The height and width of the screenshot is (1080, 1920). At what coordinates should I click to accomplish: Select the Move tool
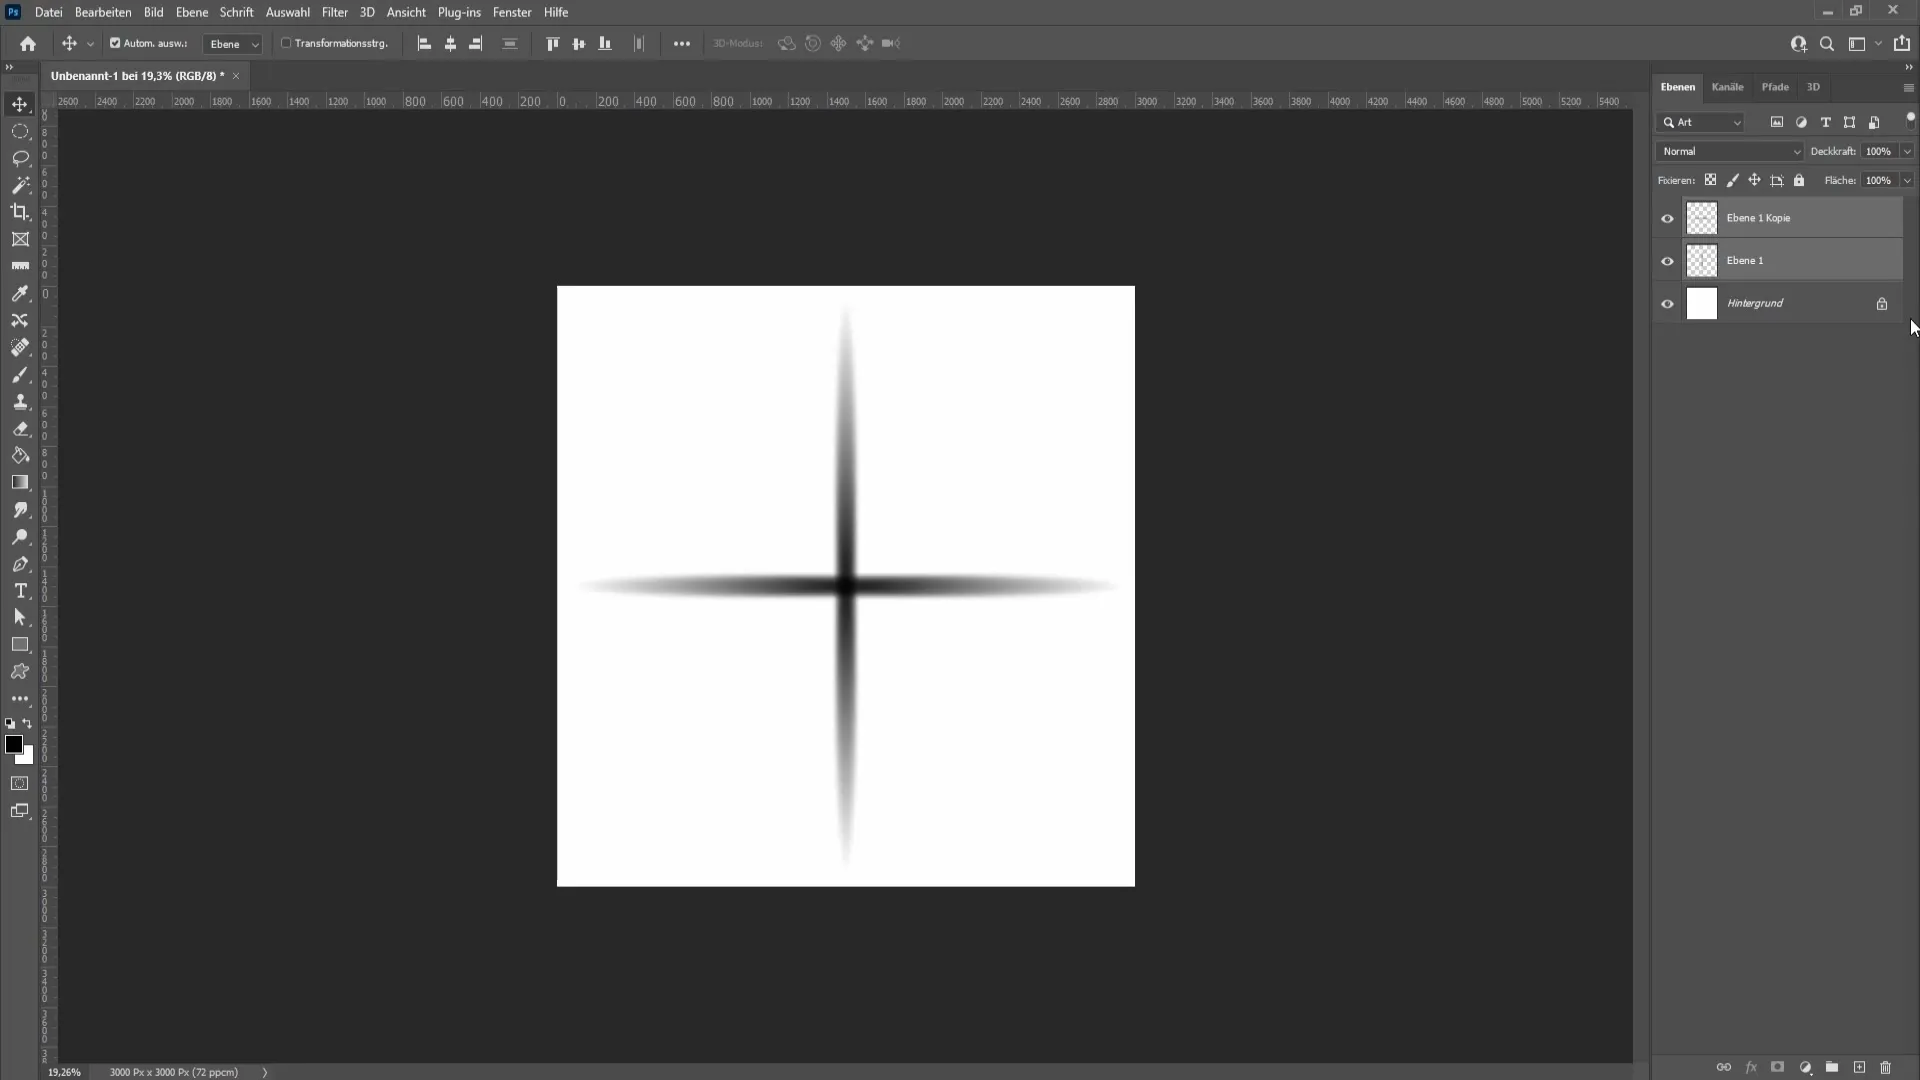click(20, 103)
